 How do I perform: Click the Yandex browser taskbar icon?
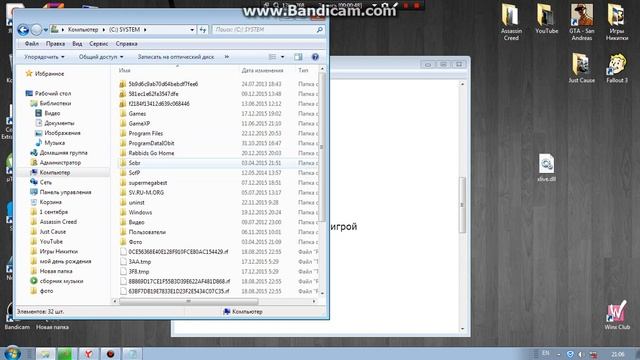(x=88, y=353)
